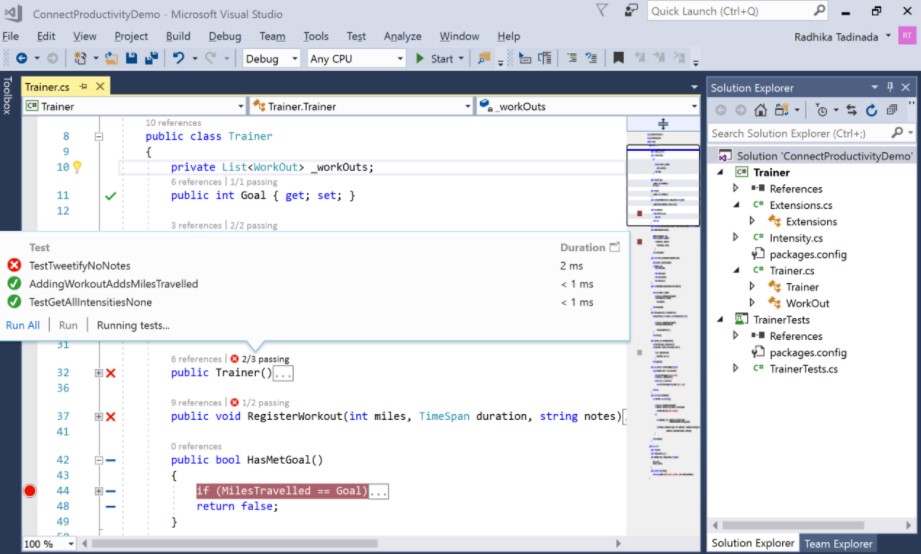921x554 pixels.
Task: Click the Save All icon
Action: coord(152,58)
